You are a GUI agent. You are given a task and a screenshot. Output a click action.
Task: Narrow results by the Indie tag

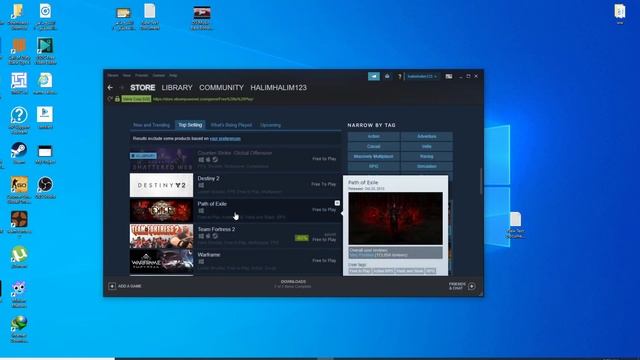click(x=427, y=146)
